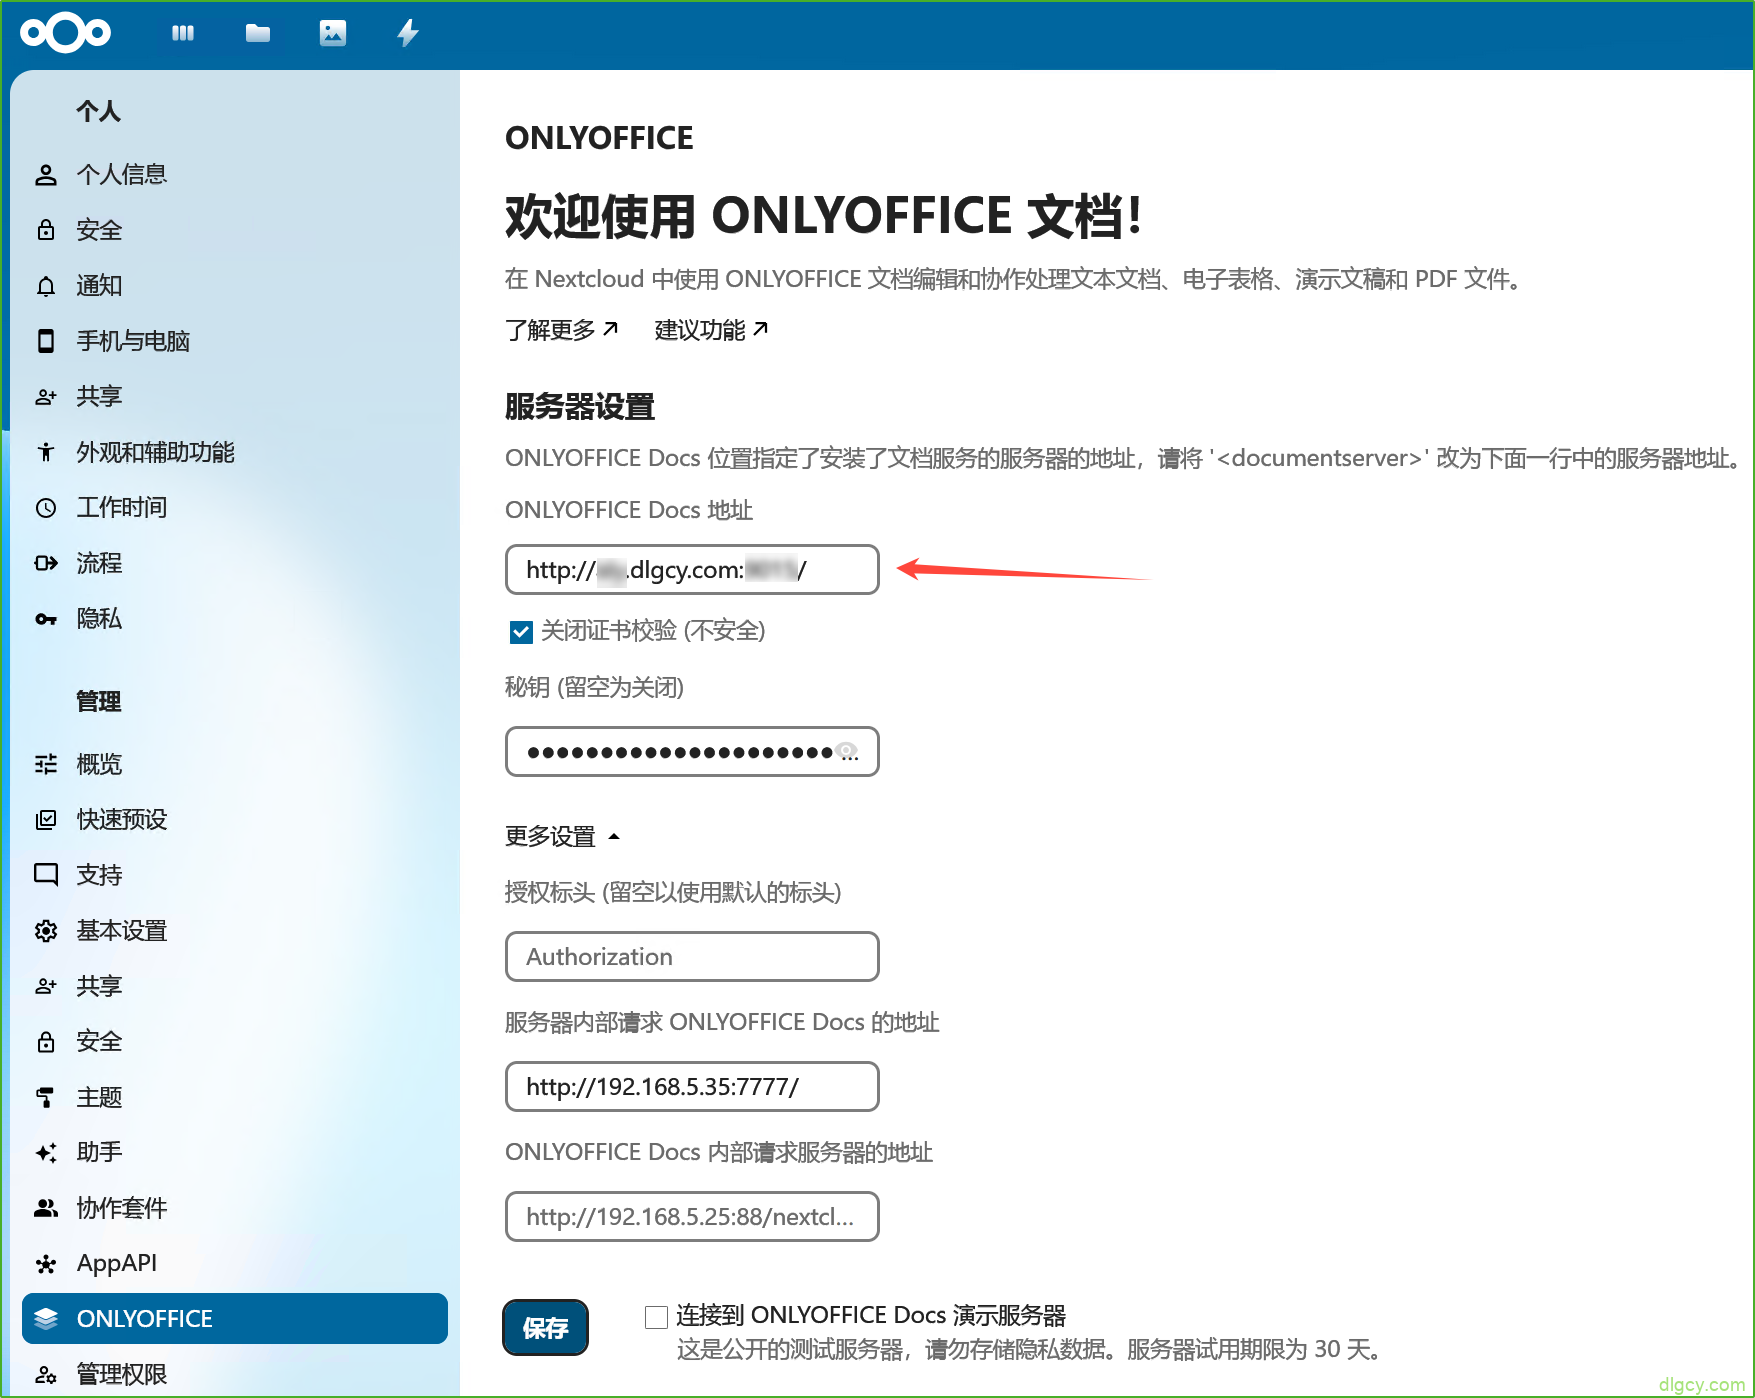Open 外观和辅助功能 settings
Viewport: 1755px width, 1398px height.
235,452
